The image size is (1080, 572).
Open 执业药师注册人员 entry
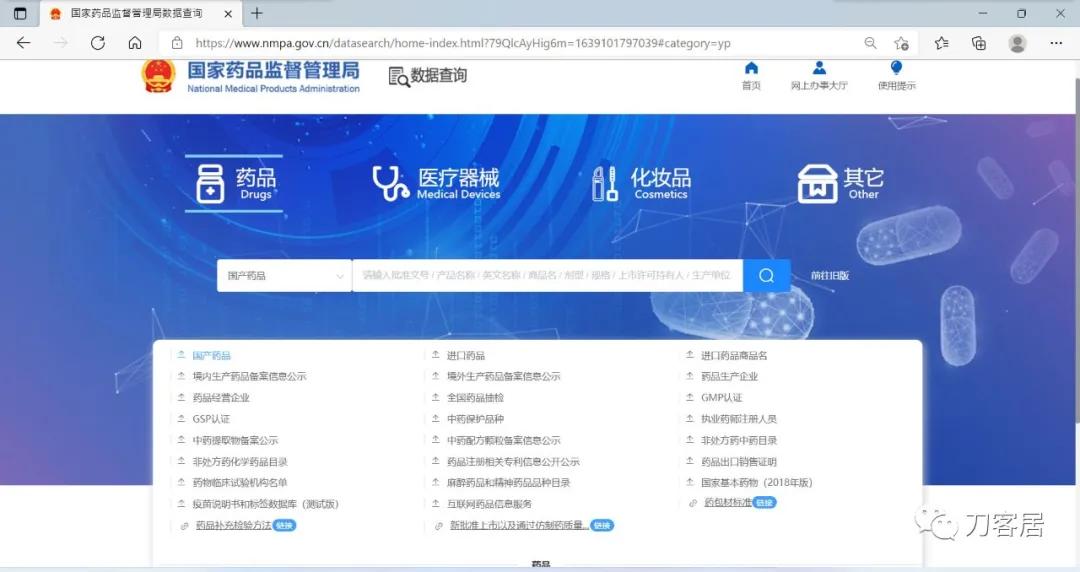(x=739, y=419)
